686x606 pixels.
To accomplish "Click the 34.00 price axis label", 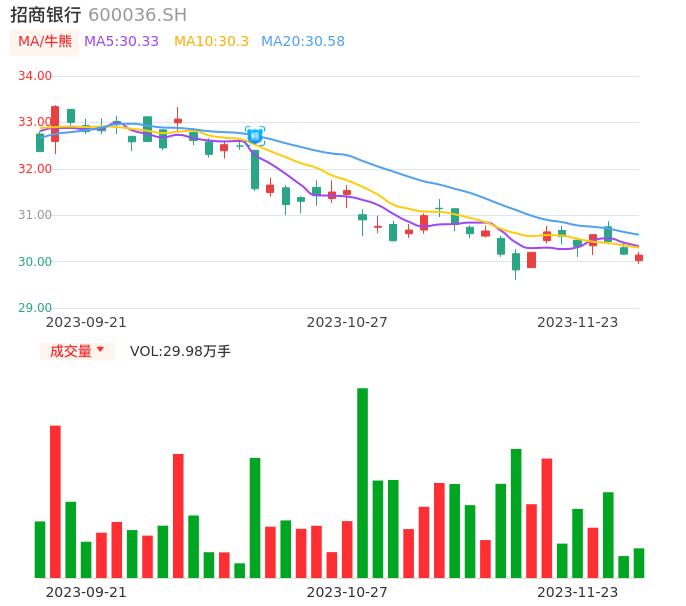I will pos(35,76).
